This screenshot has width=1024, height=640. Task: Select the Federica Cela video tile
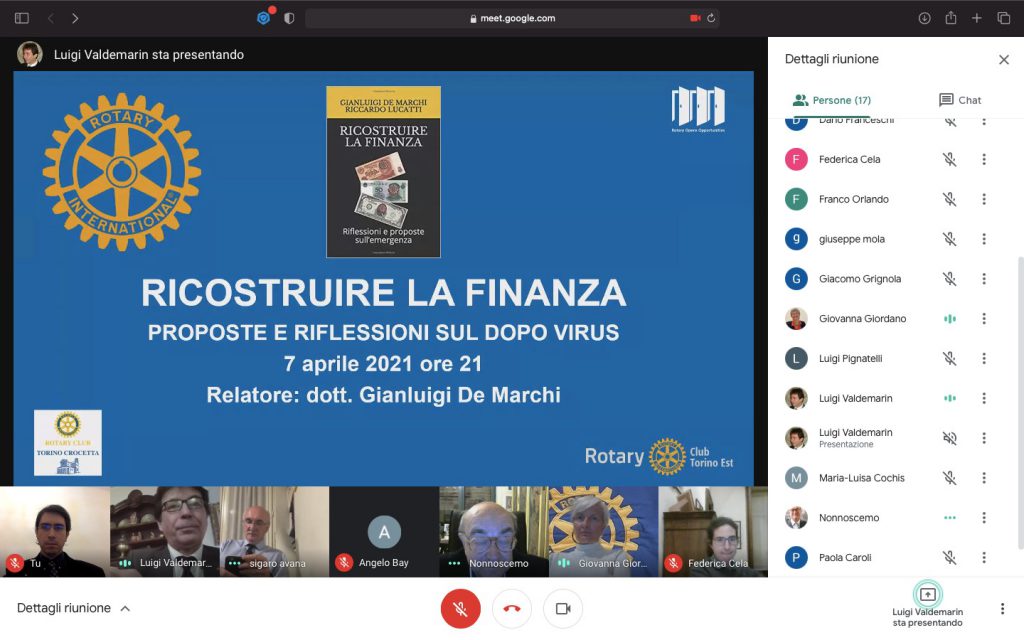(x=713, y=532)
